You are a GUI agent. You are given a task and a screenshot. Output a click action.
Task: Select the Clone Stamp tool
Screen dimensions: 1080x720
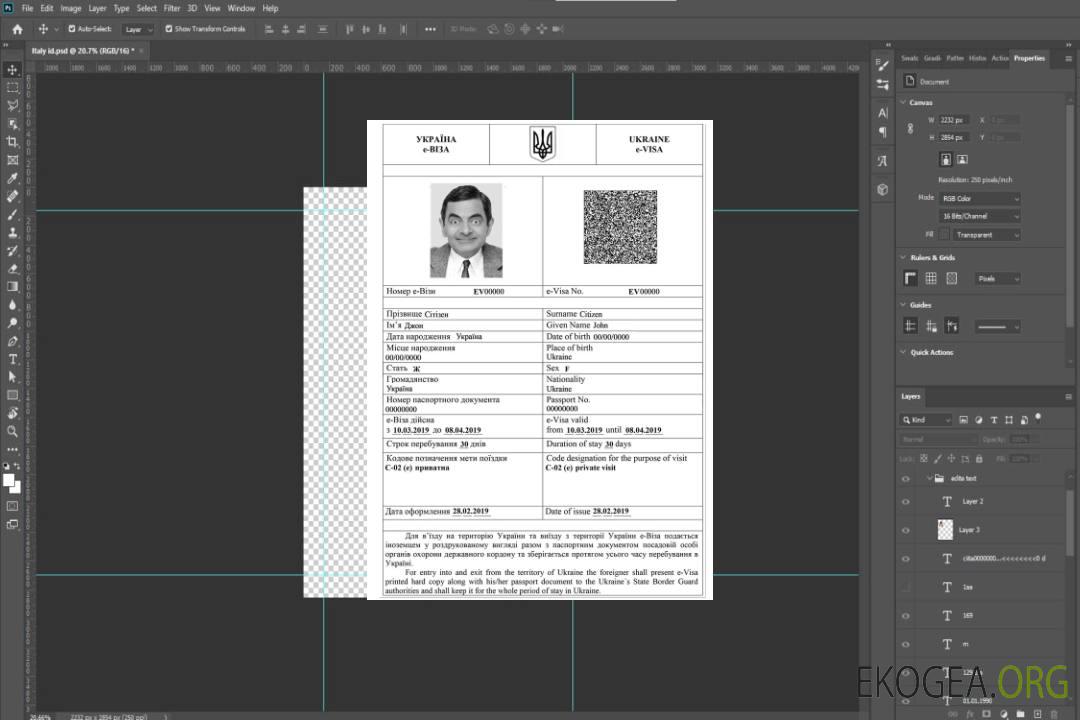(12, 233)
